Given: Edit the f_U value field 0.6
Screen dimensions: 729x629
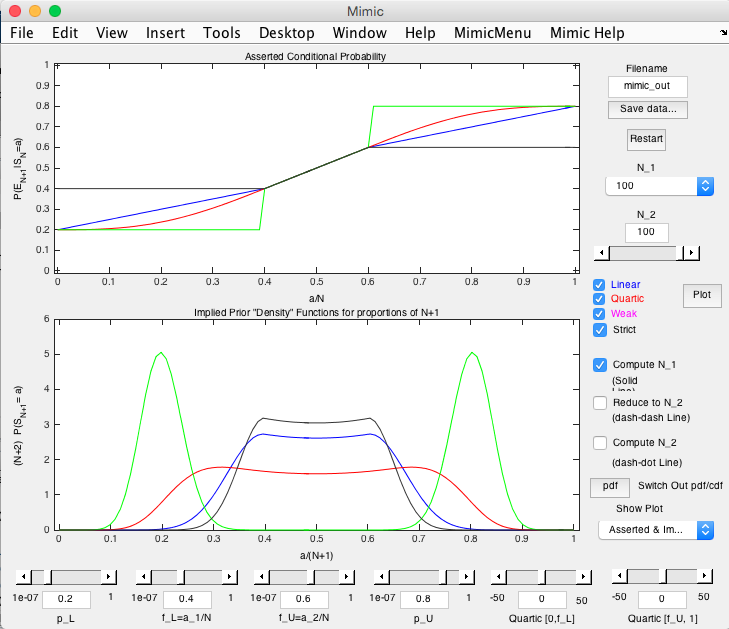Looking at the screenshot, I should pos(305,599).
